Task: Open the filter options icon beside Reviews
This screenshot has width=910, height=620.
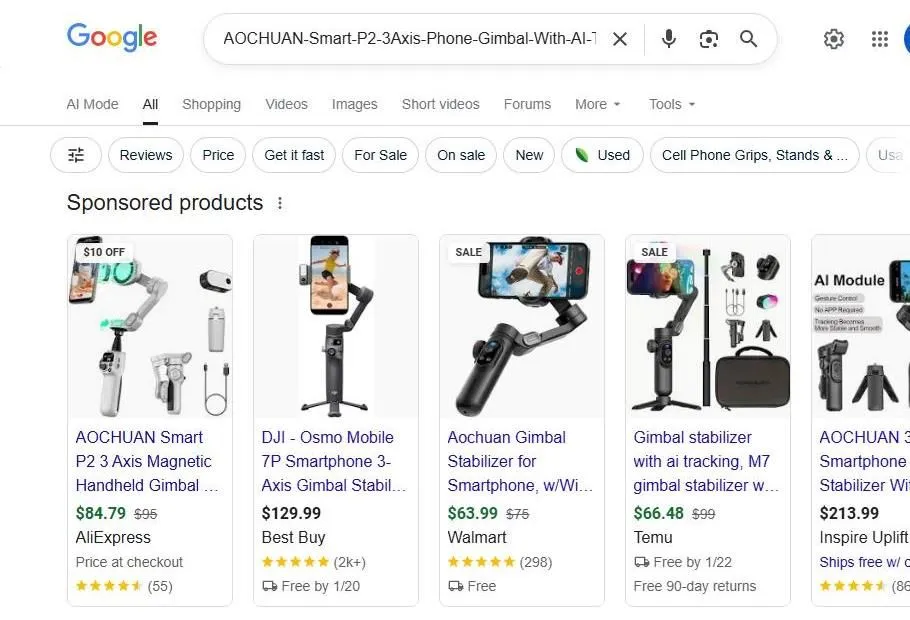Action: [75, 155]
